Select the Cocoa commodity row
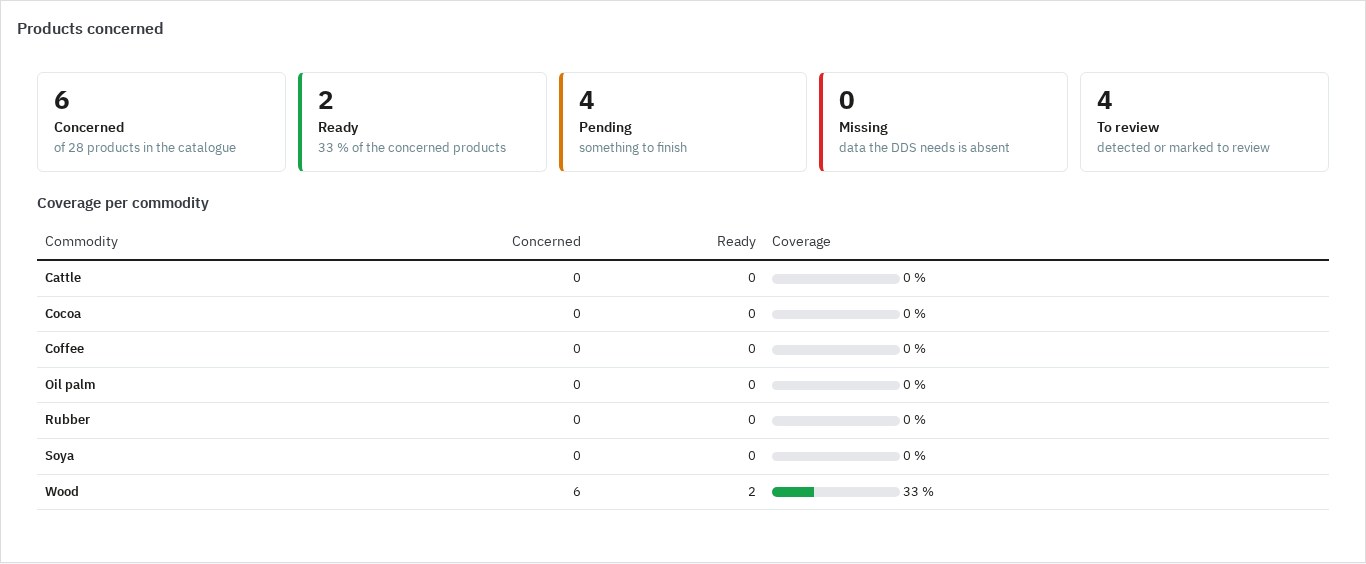The width and height of the screenshot is (1366, 564). tap(683, 314)
